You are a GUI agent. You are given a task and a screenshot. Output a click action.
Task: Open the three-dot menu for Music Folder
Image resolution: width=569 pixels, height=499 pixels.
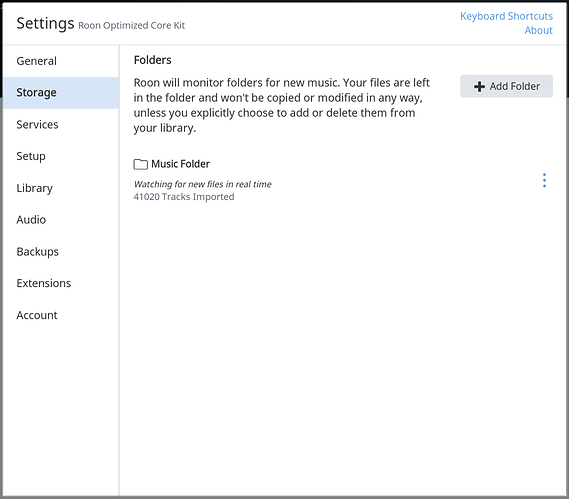(x=544, y=180)
